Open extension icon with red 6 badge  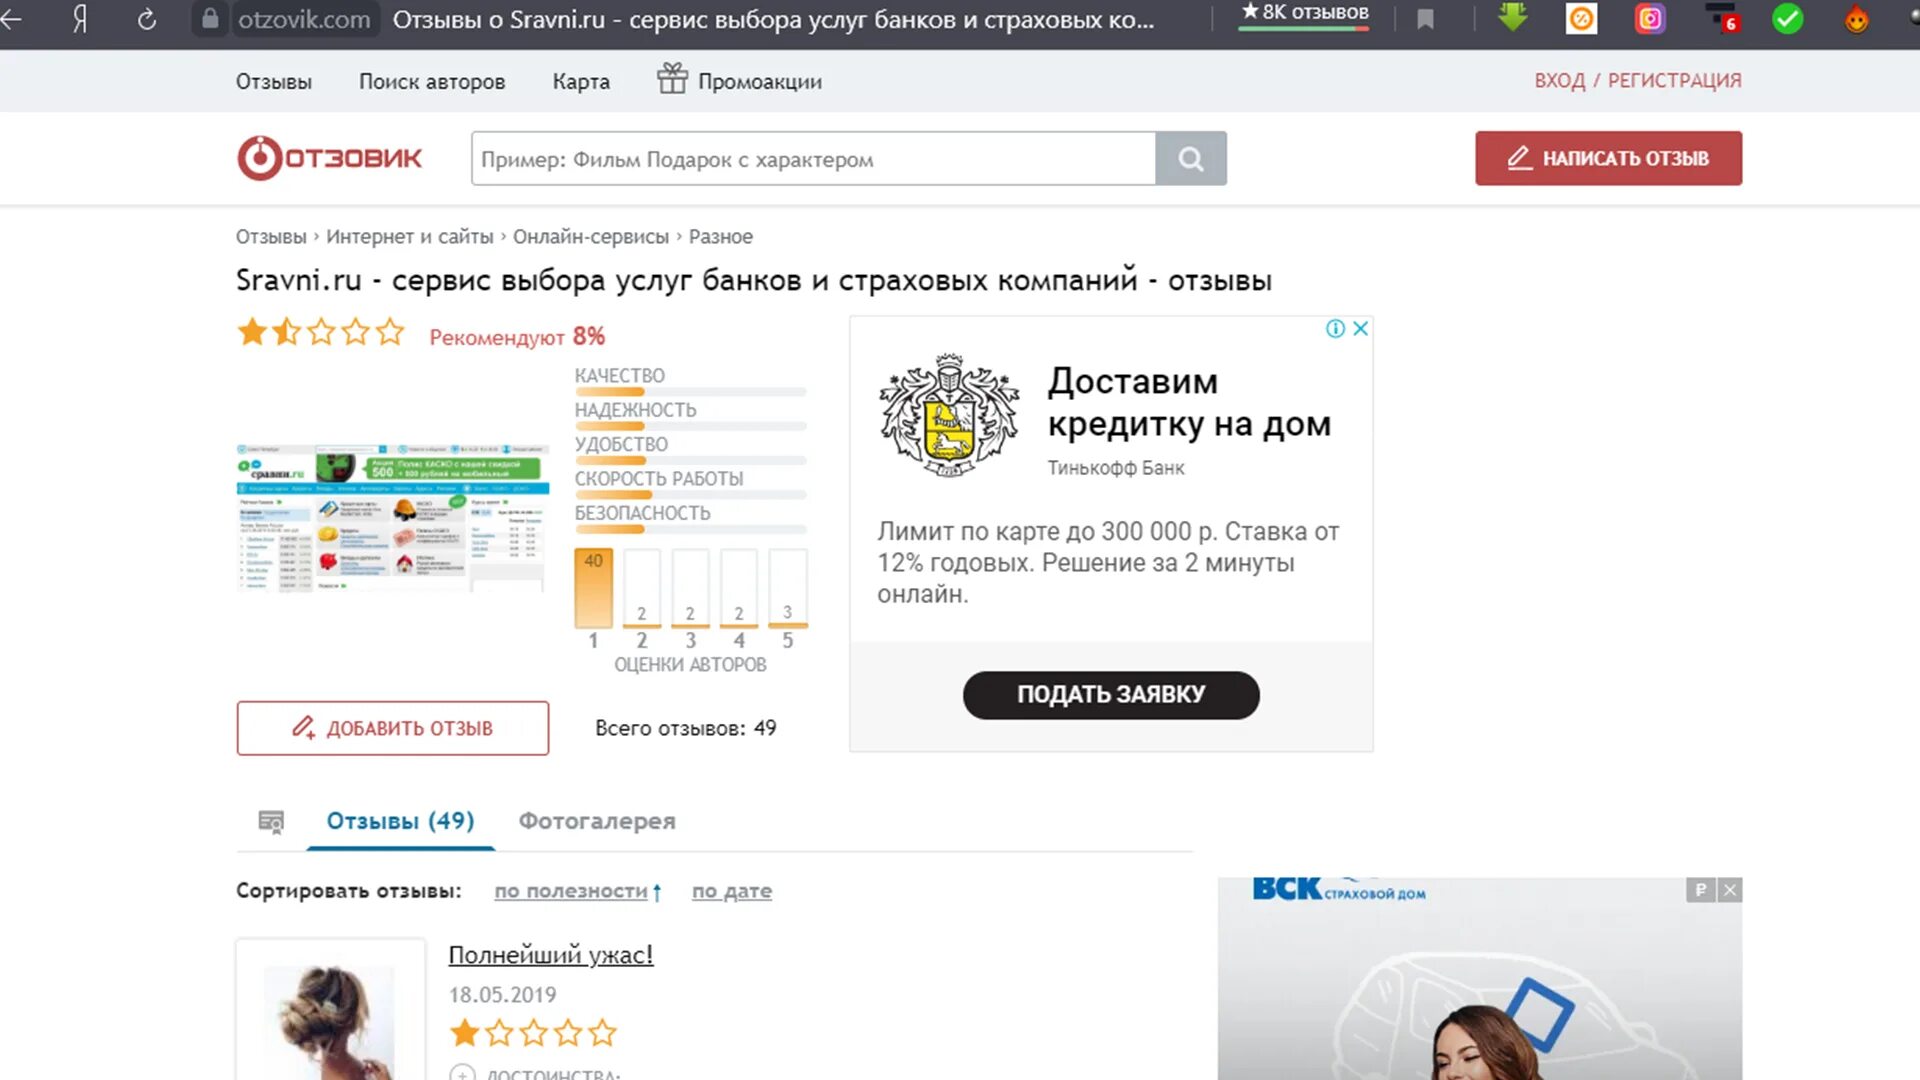pyautogui.click(x=1721, y=18)
